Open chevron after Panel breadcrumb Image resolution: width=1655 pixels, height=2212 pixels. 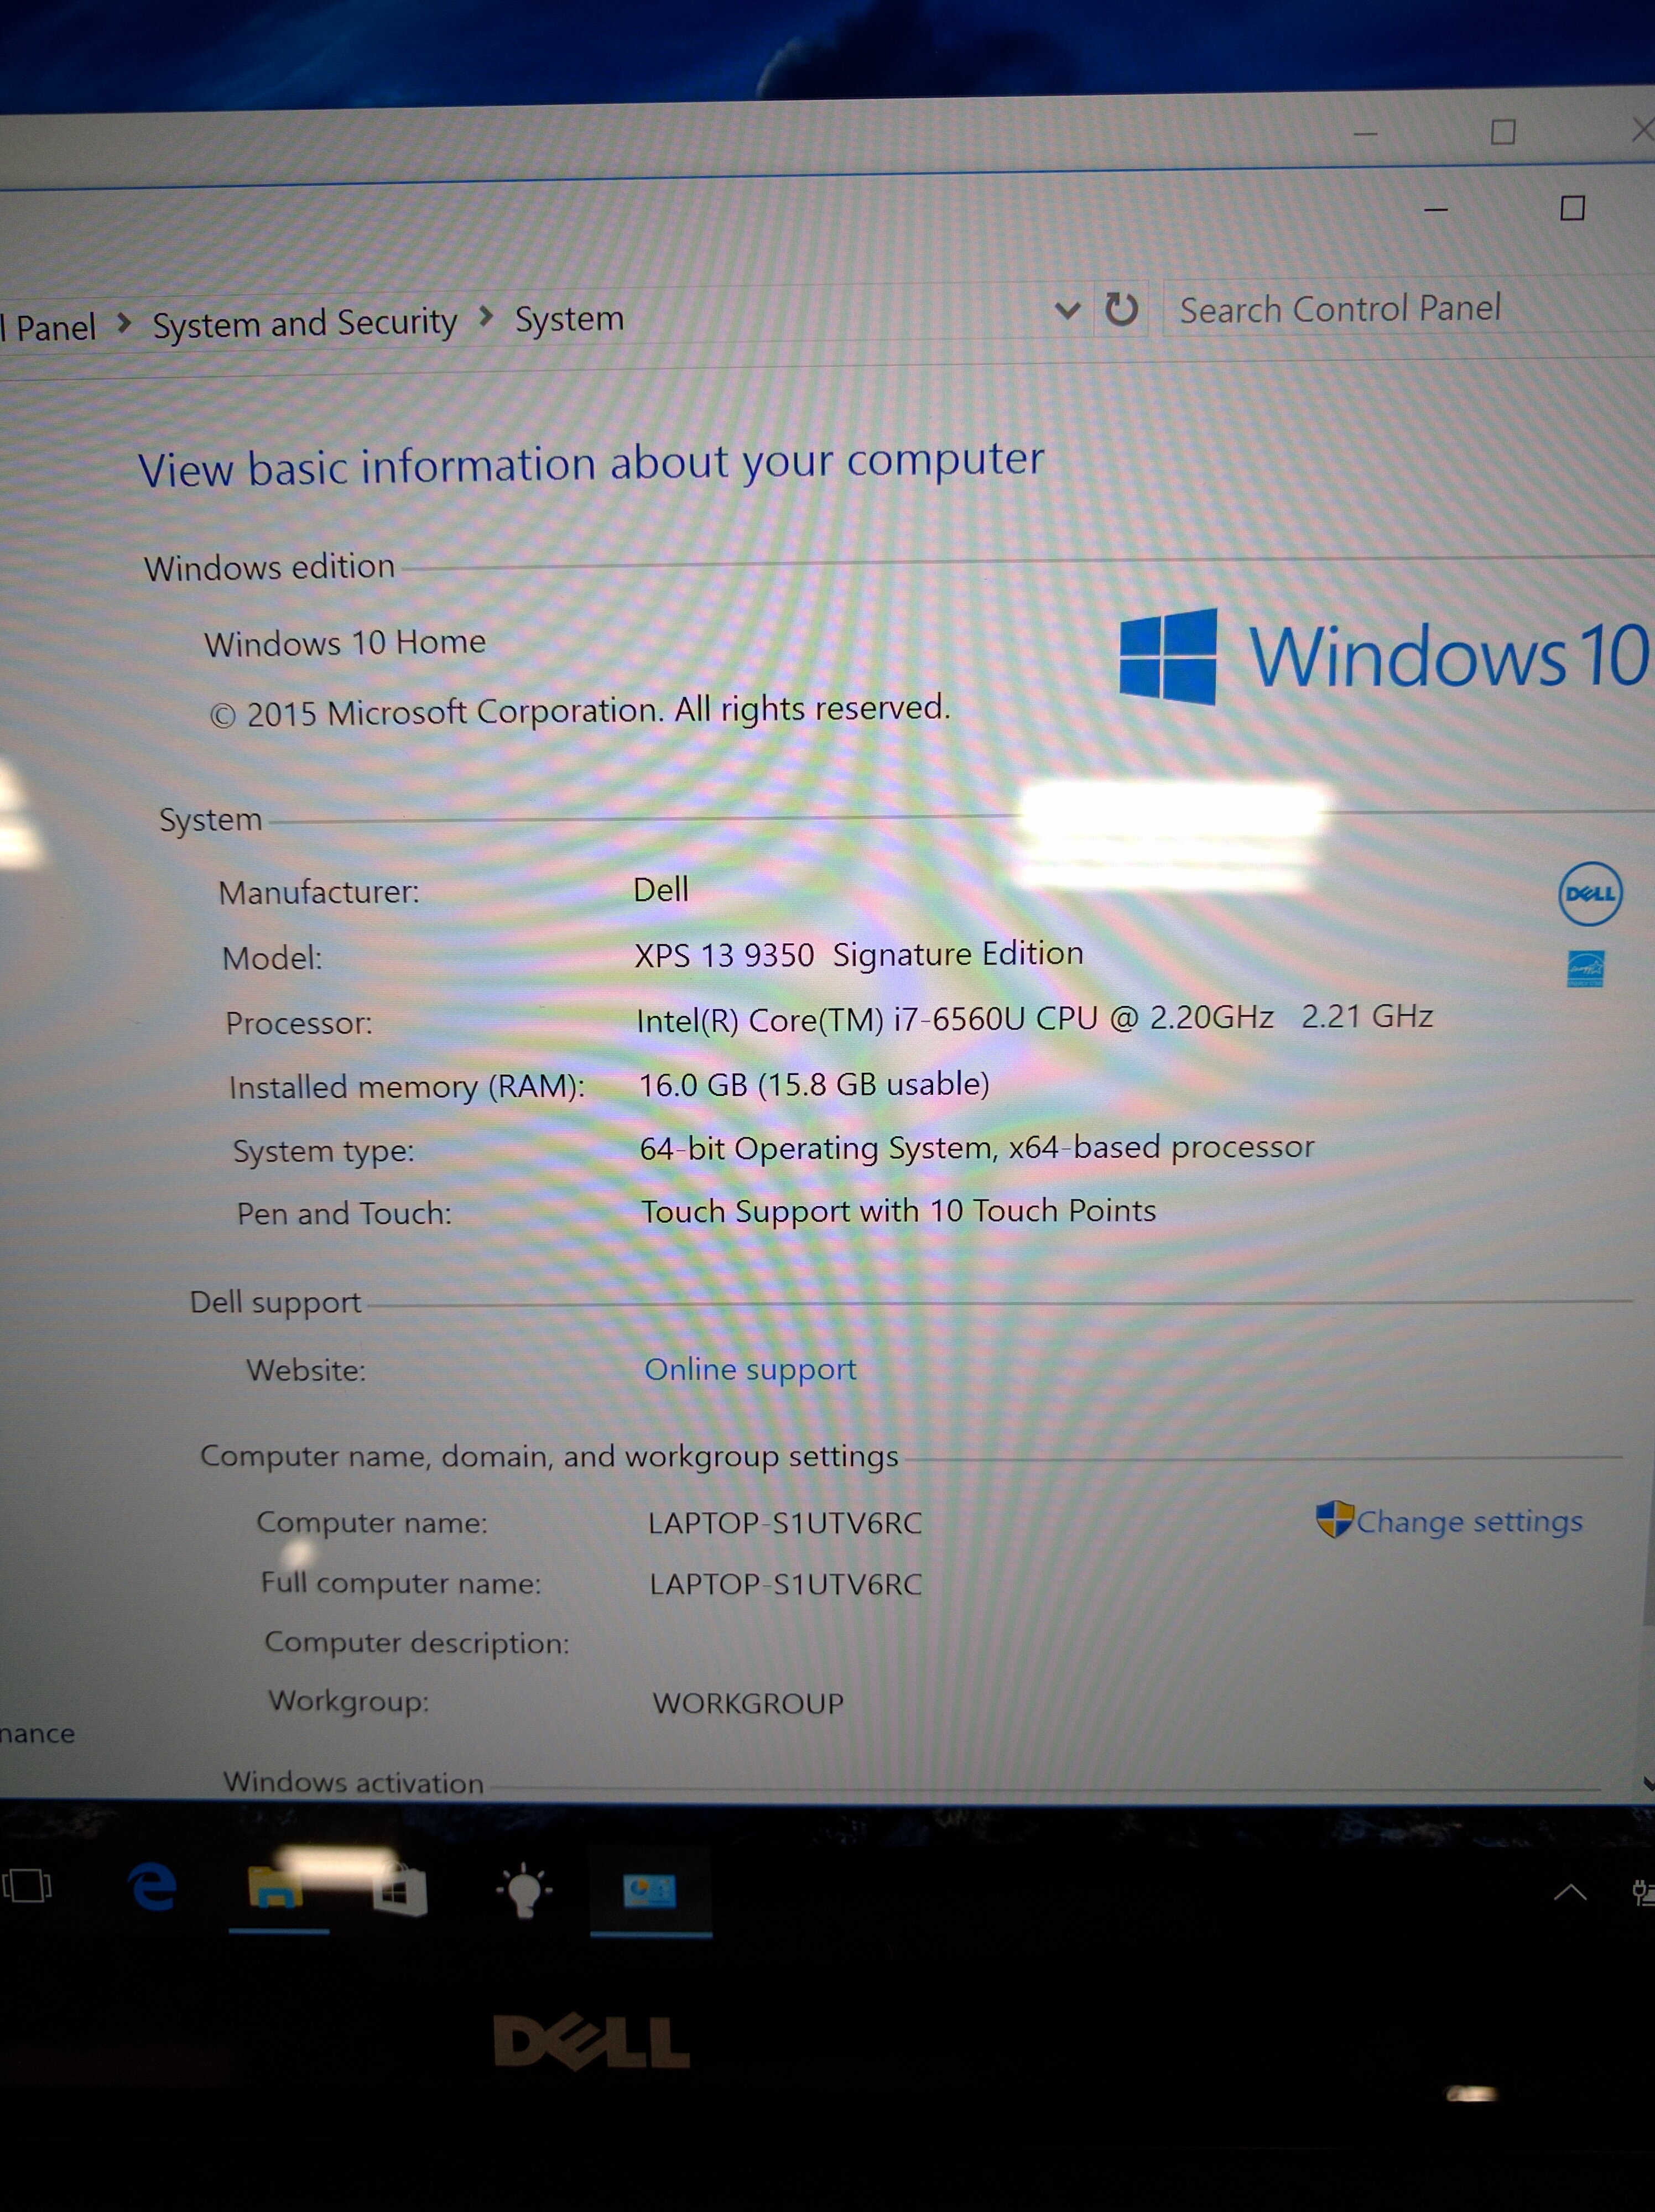pyautogui.click(x=124, y=323)
